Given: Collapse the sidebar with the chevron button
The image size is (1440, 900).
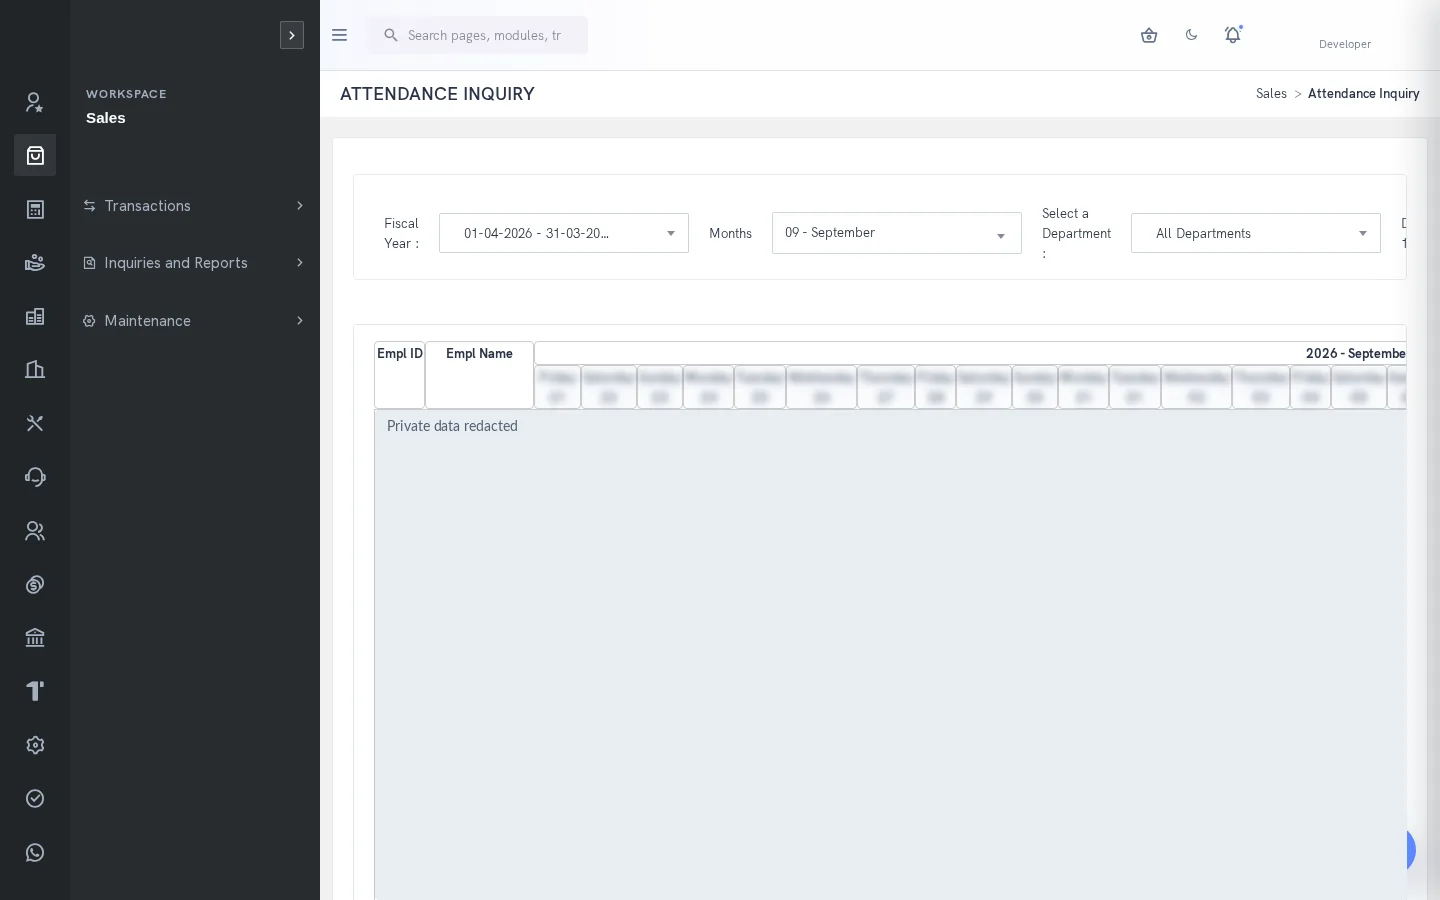Looking at the screenshot, I should click(292, 35).
